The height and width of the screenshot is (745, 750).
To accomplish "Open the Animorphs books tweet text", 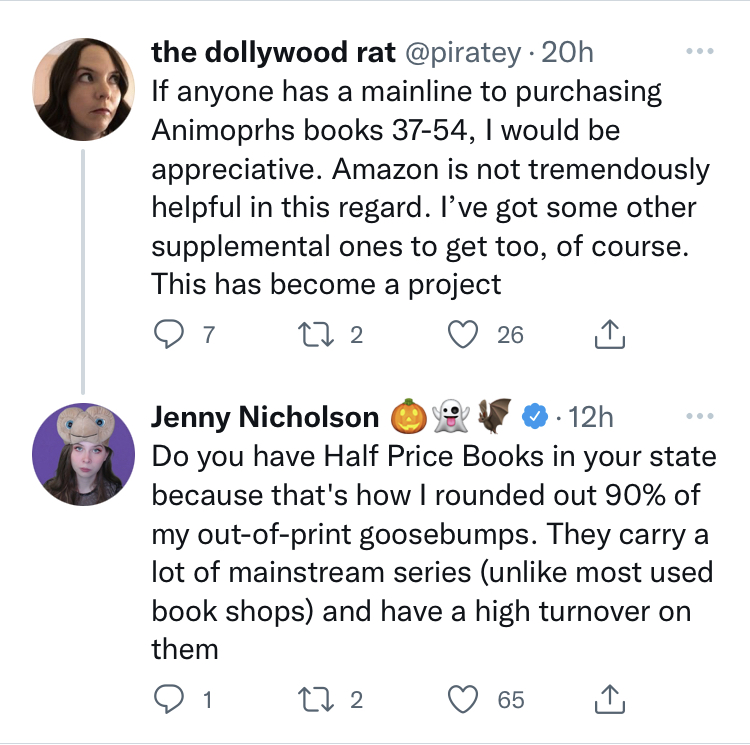I will tap(430, 187).
